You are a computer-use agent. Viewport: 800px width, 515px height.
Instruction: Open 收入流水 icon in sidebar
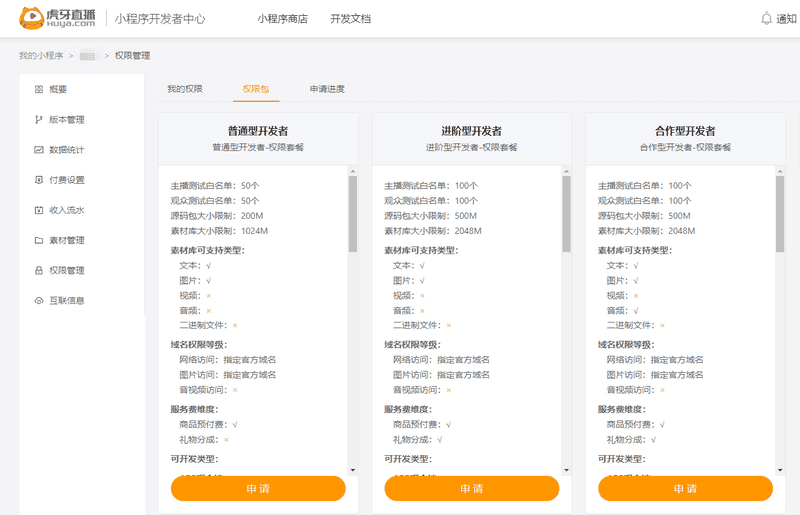tap(39, 210)
